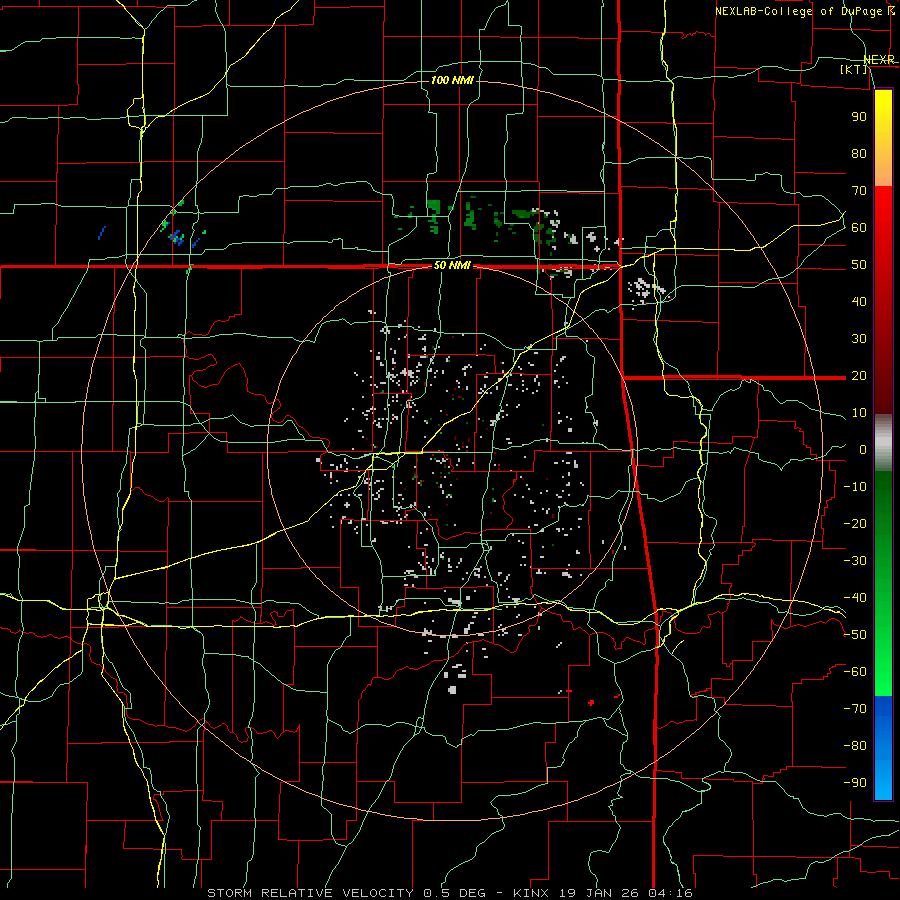Click the 100 NMI range ring label
The image size is (900, 900).
(x=452, y=80)
